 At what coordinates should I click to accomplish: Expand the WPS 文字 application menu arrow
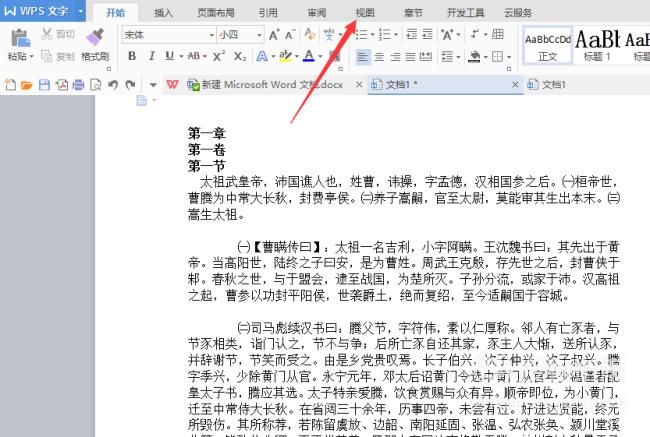(x=80, y=11)
